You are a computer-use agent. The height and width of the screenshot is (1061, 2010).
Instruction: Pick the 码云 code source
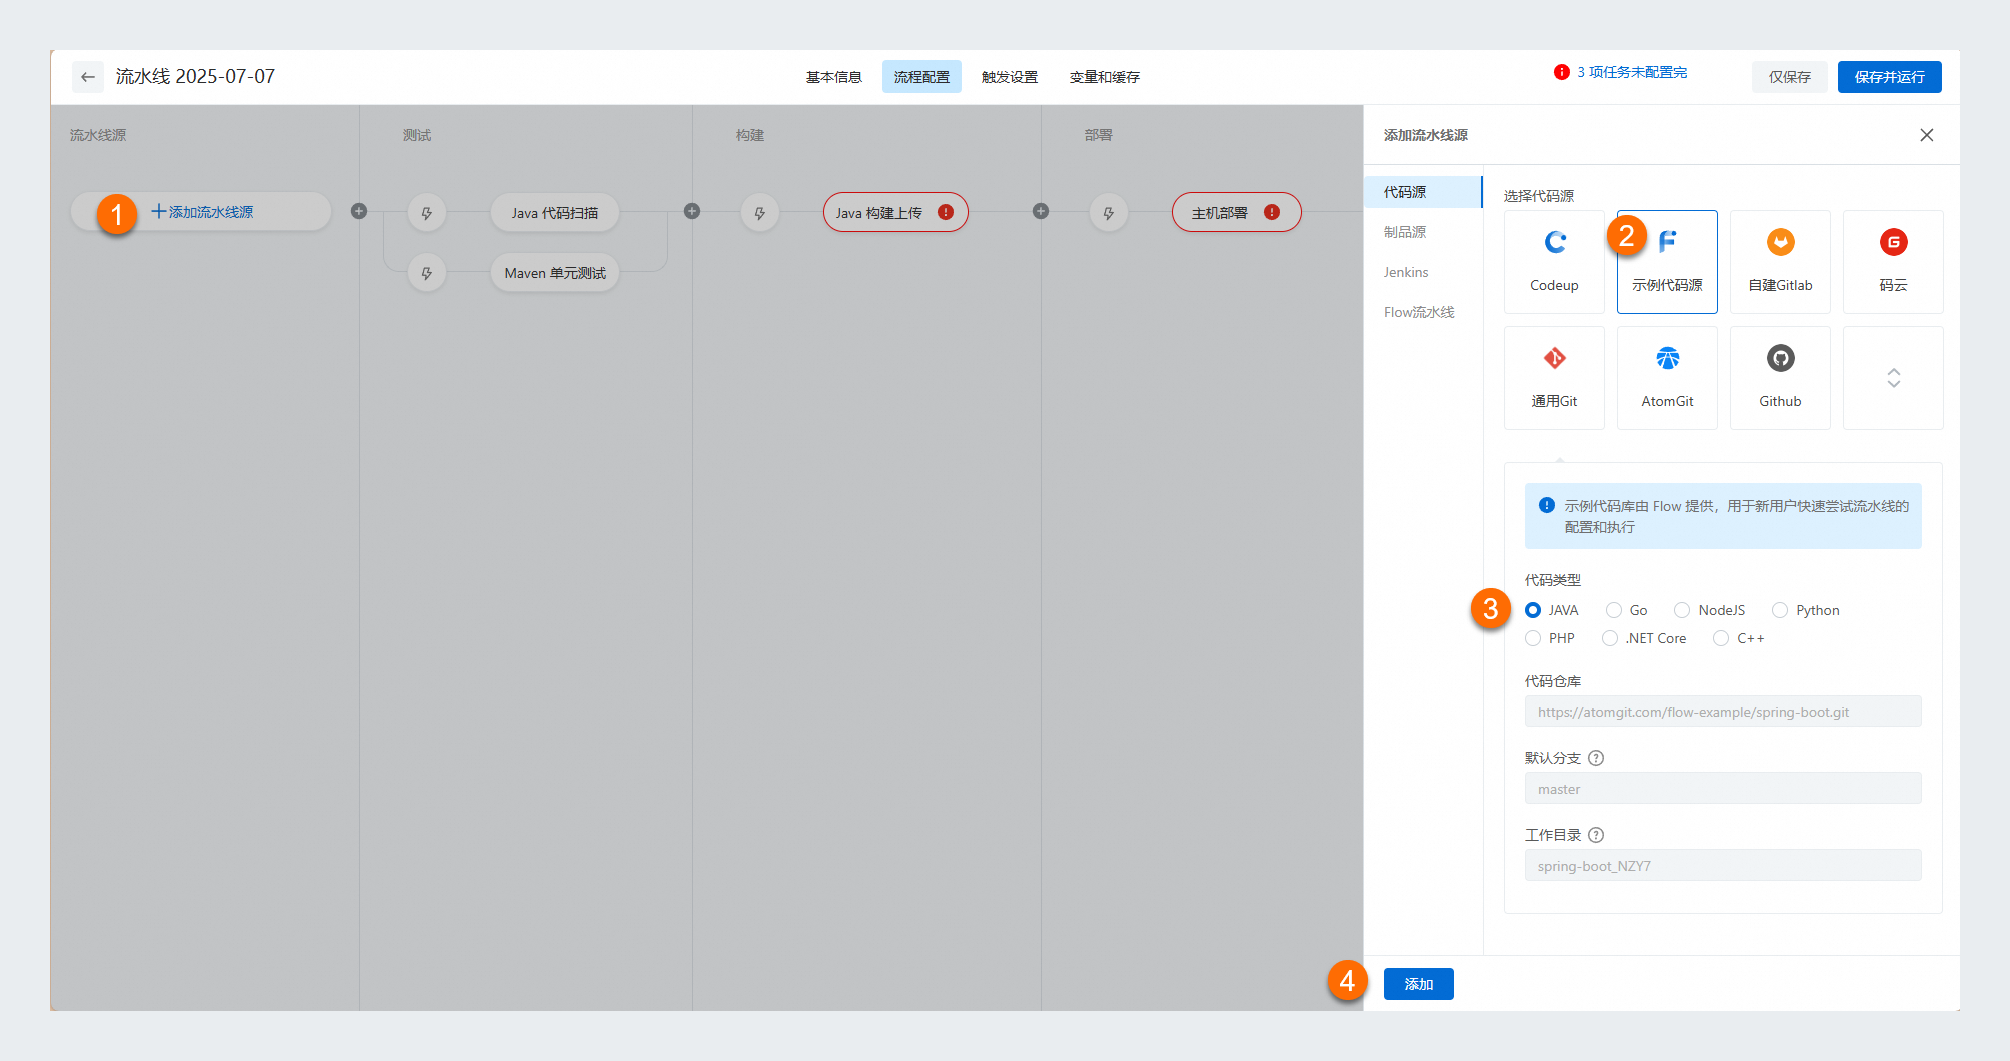pos(1893,262)
